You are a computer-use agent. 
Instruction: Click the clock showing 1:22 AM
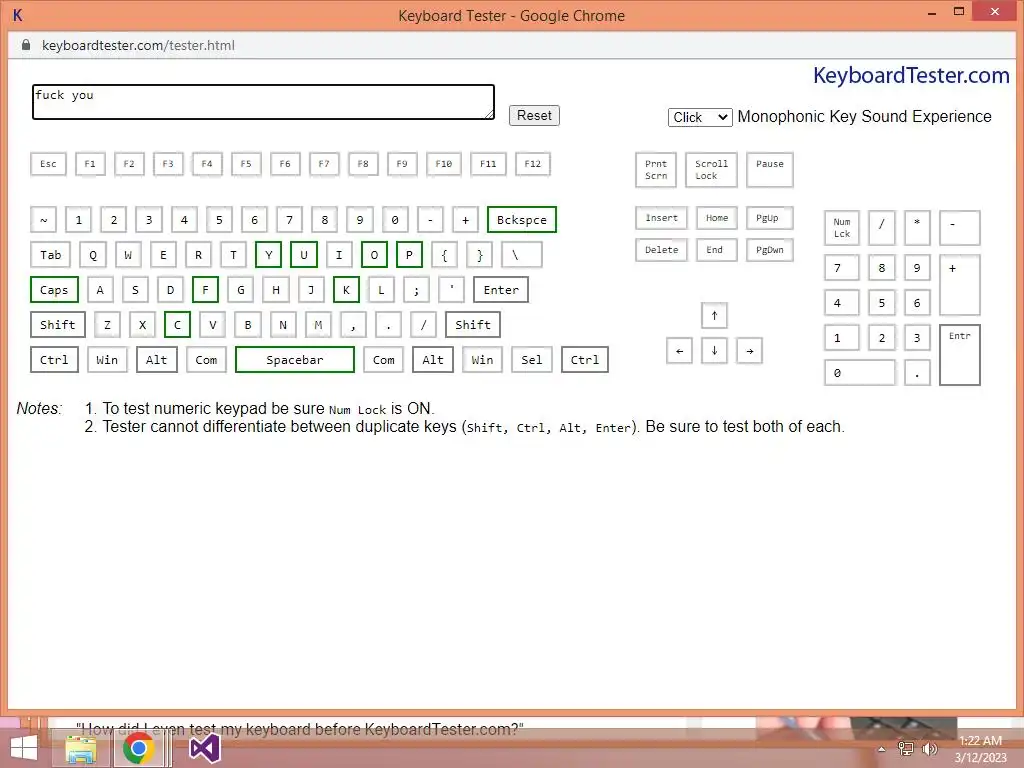pyautogui.click(x=980, y=741)
